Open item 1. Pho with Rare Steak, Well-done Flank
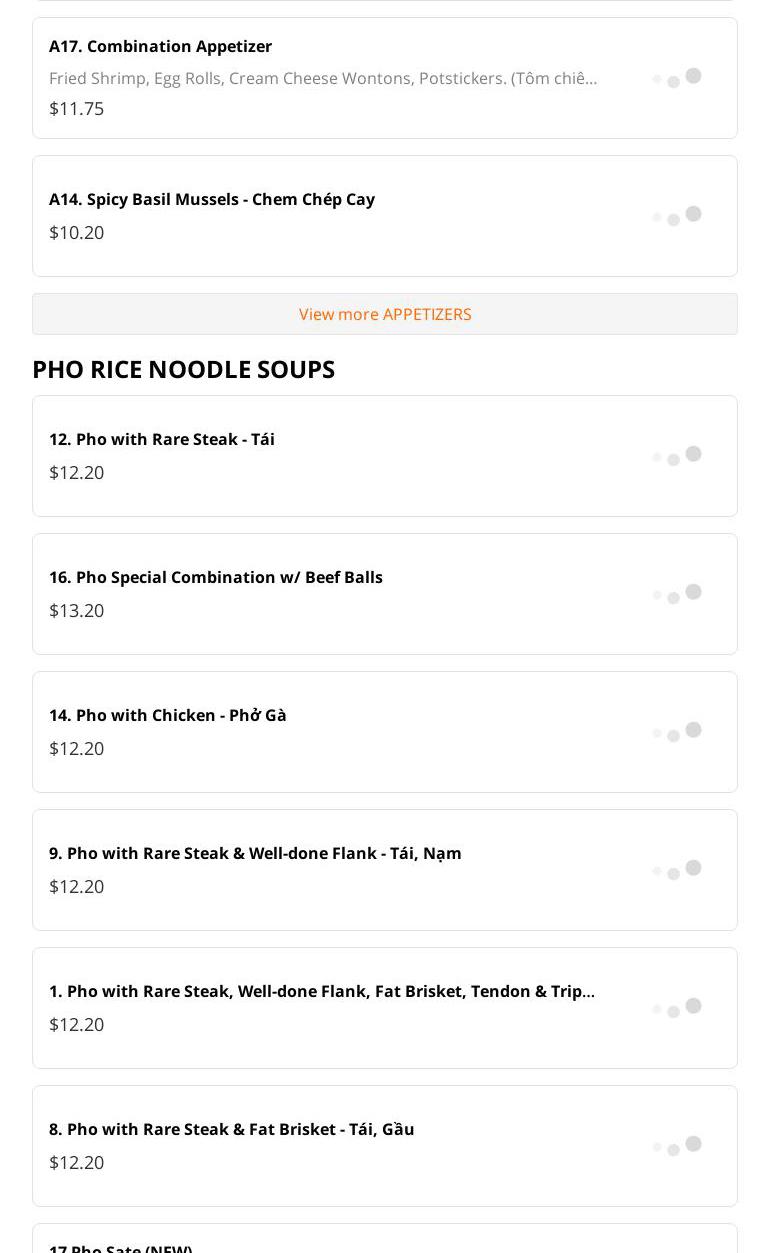Screen dimensions: 770x1253 tap(322, 991)
